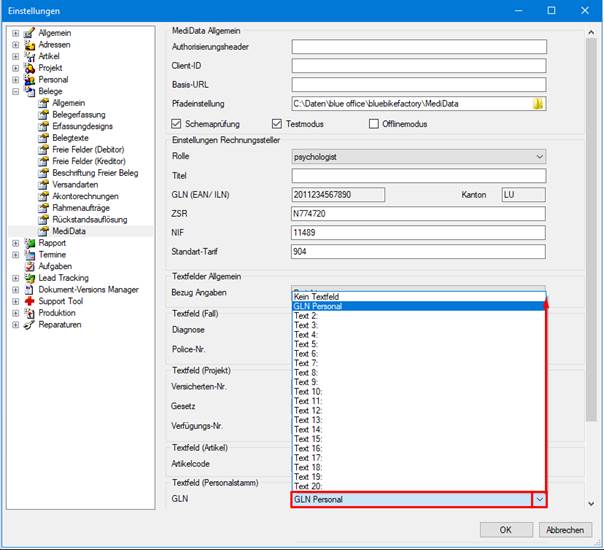
Task: Collapse the Belege tree node
Action: coord(15,91)
